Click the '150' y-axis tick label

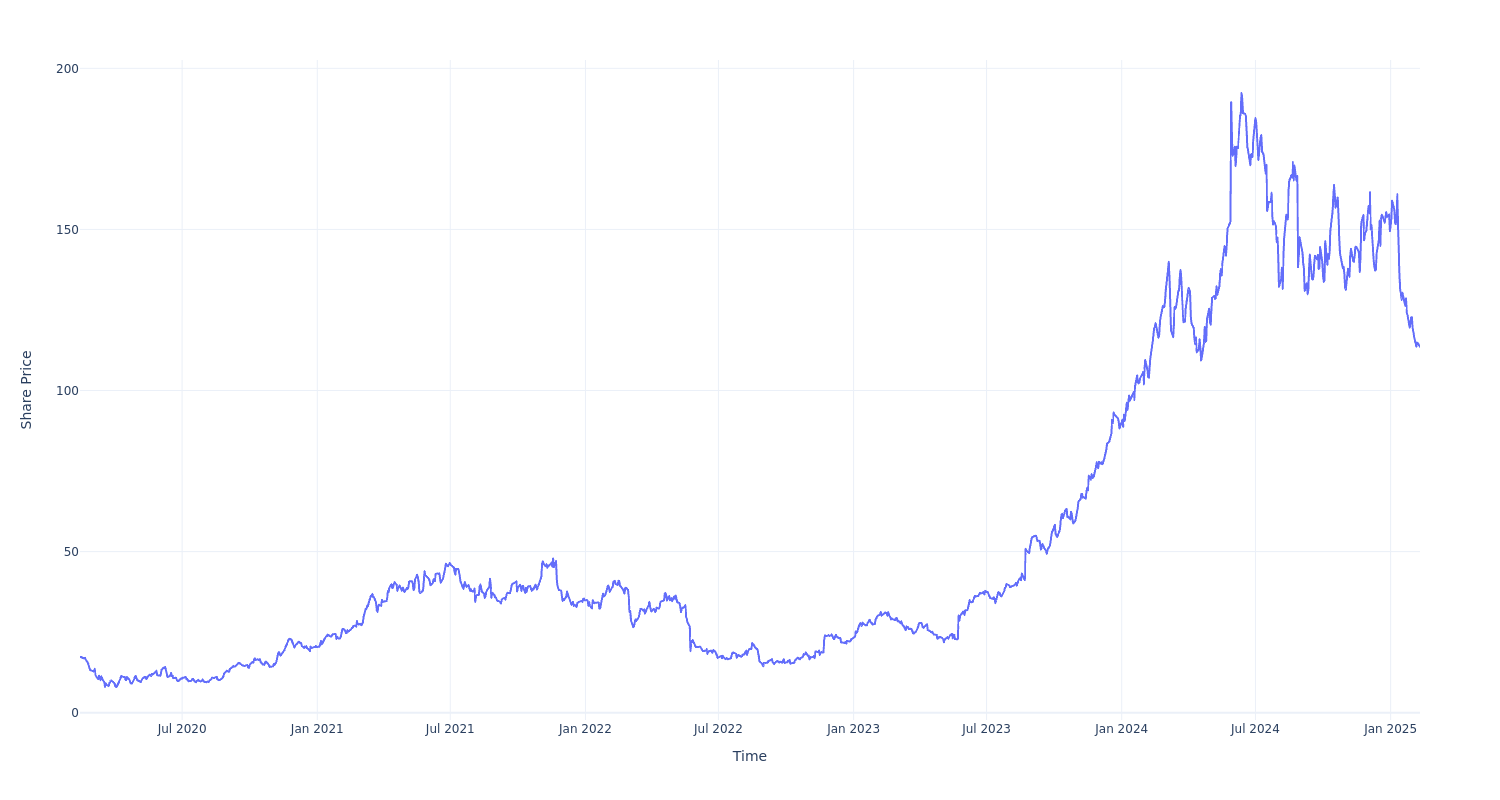[67, 230]
